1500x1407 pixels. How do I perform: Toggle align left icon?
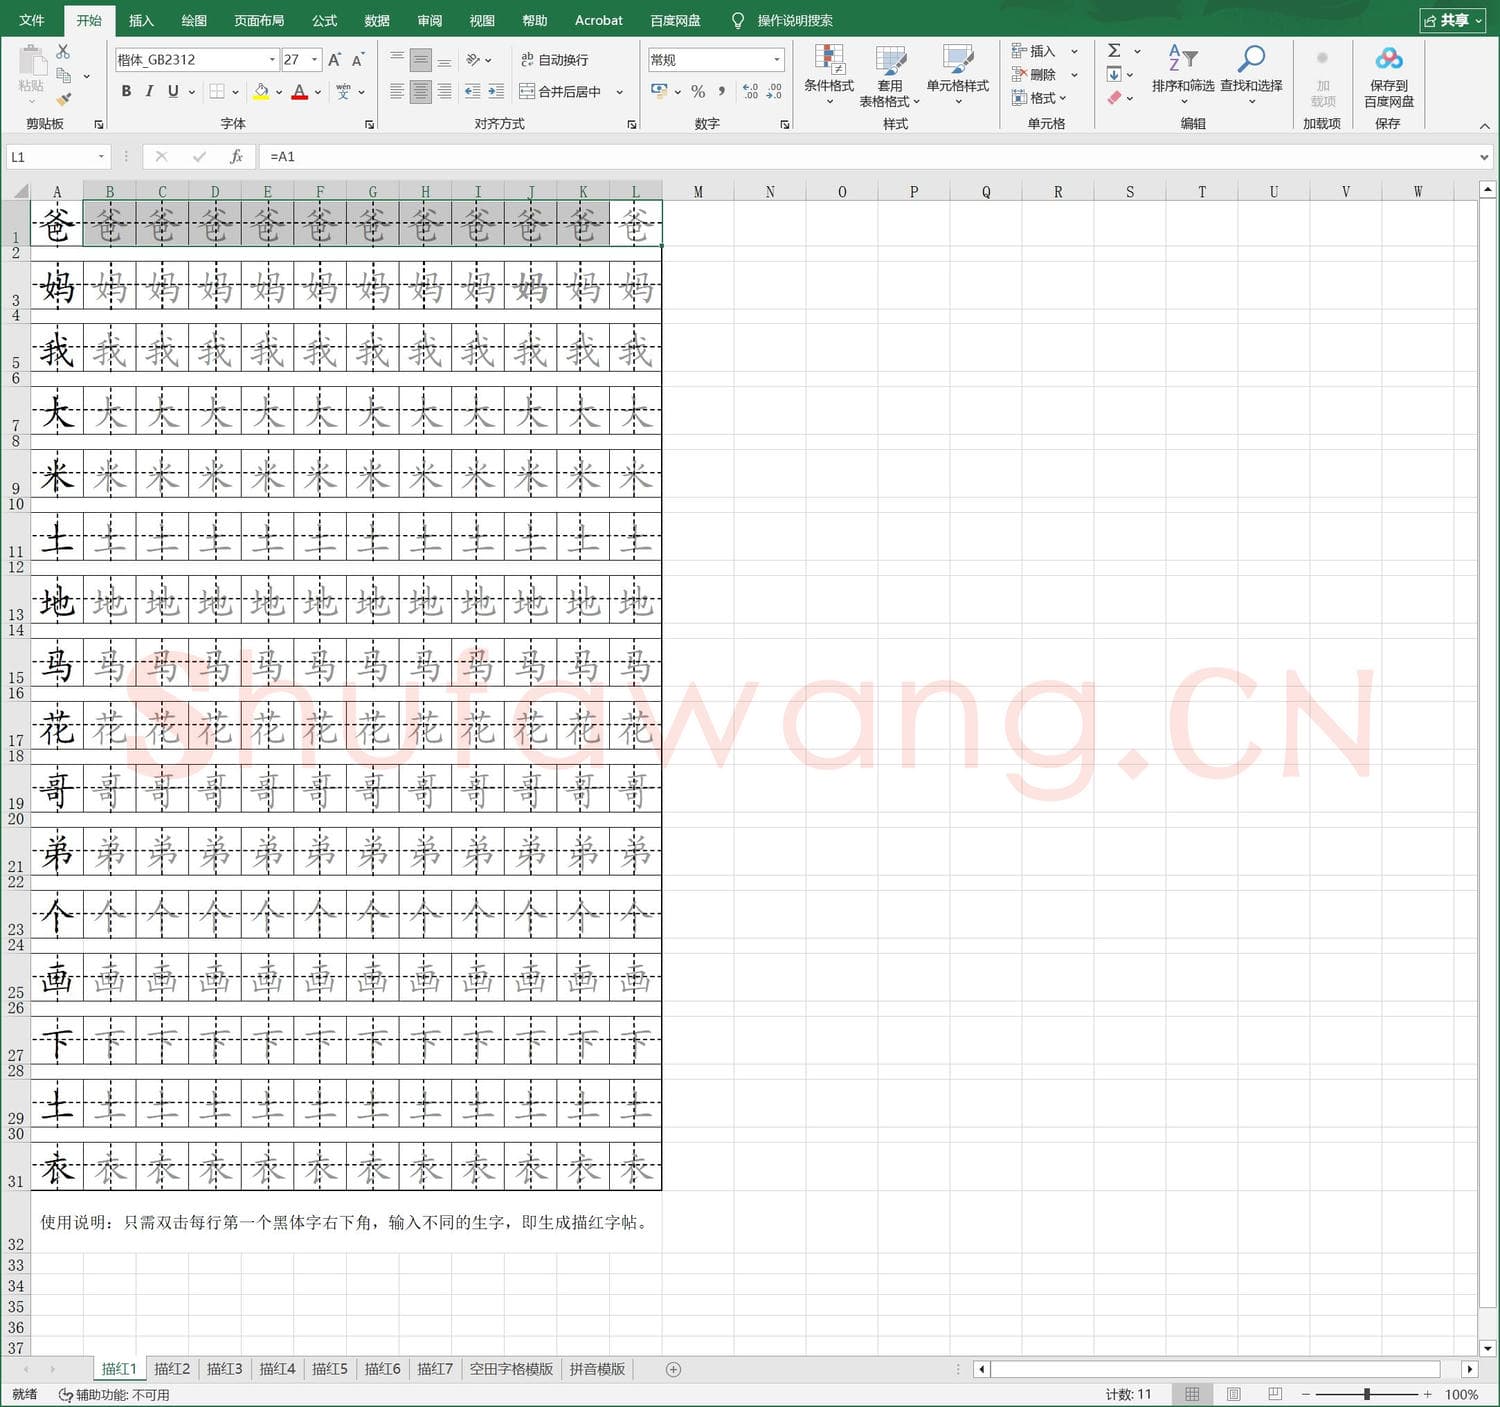pos(397,91)
